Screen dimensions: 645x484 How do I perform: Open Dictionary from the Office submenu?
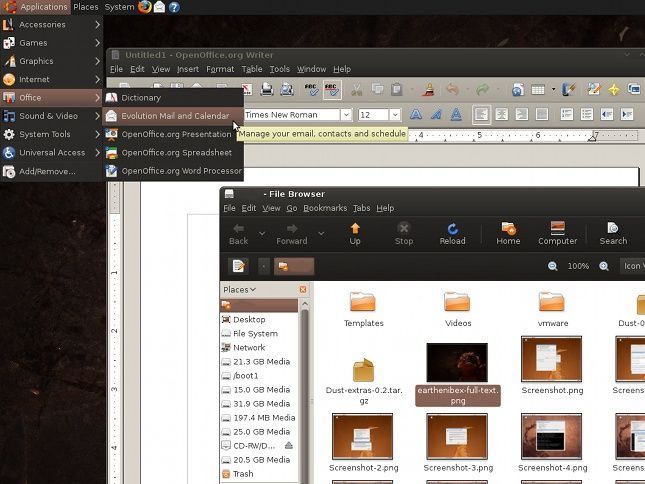(x=173, y=97)
